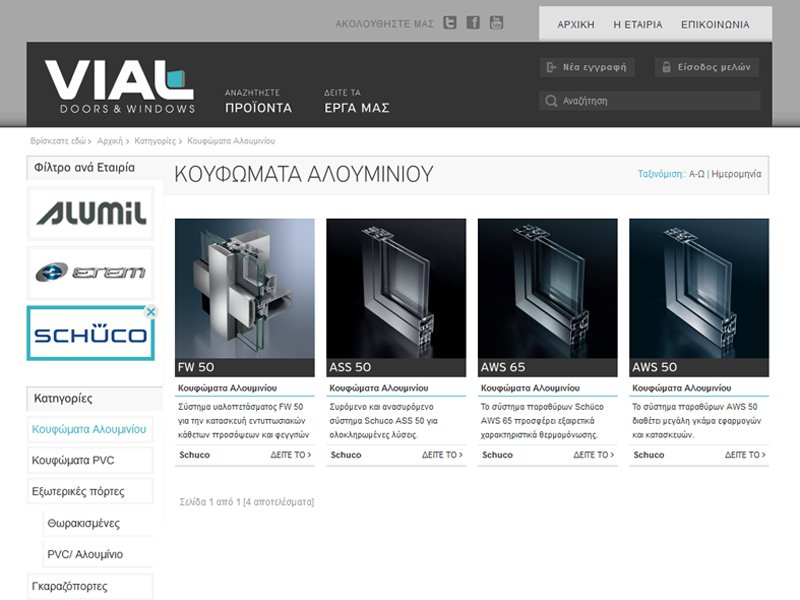Select Κουφώματα Αλουμινίου sidebar category

pyautogui.click(x=89, y=429)
